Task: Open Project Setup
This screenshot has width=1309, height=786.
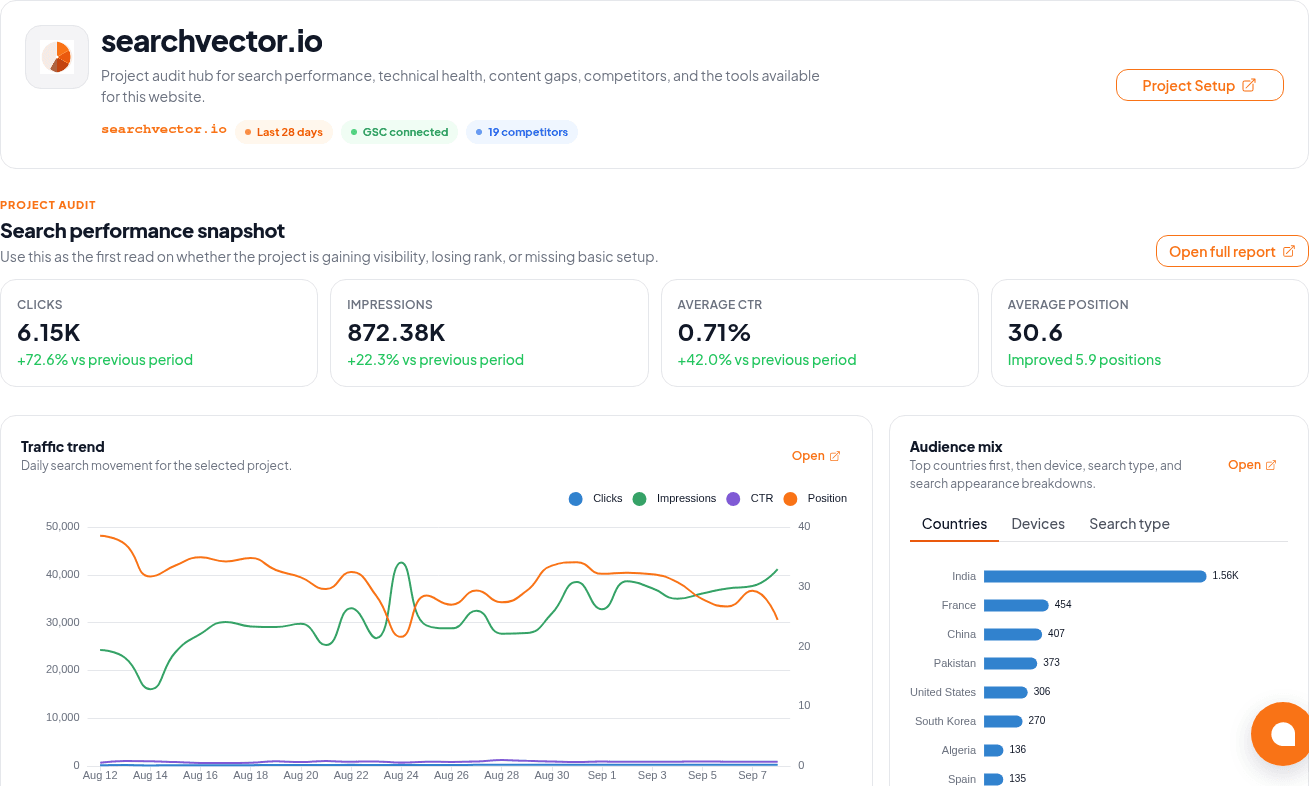Action: [x=1199, y=85]
